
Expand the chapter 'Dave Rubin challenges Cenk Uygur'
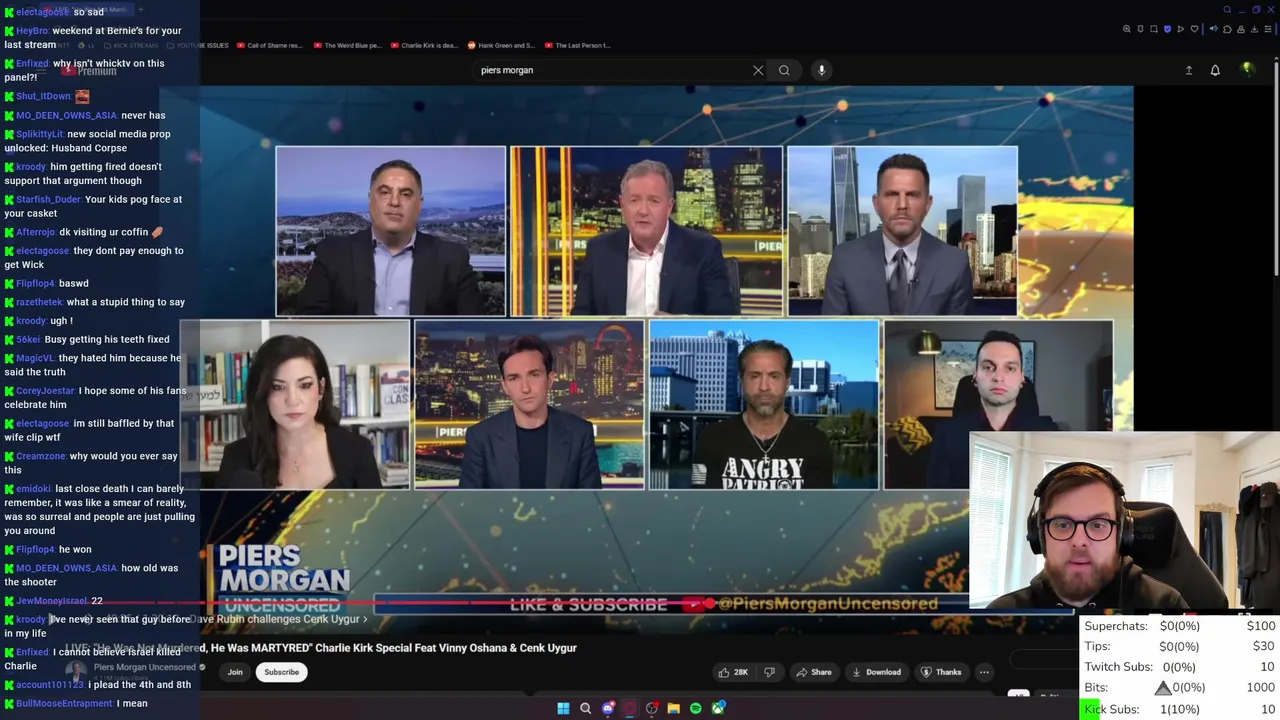click(278, 619)
